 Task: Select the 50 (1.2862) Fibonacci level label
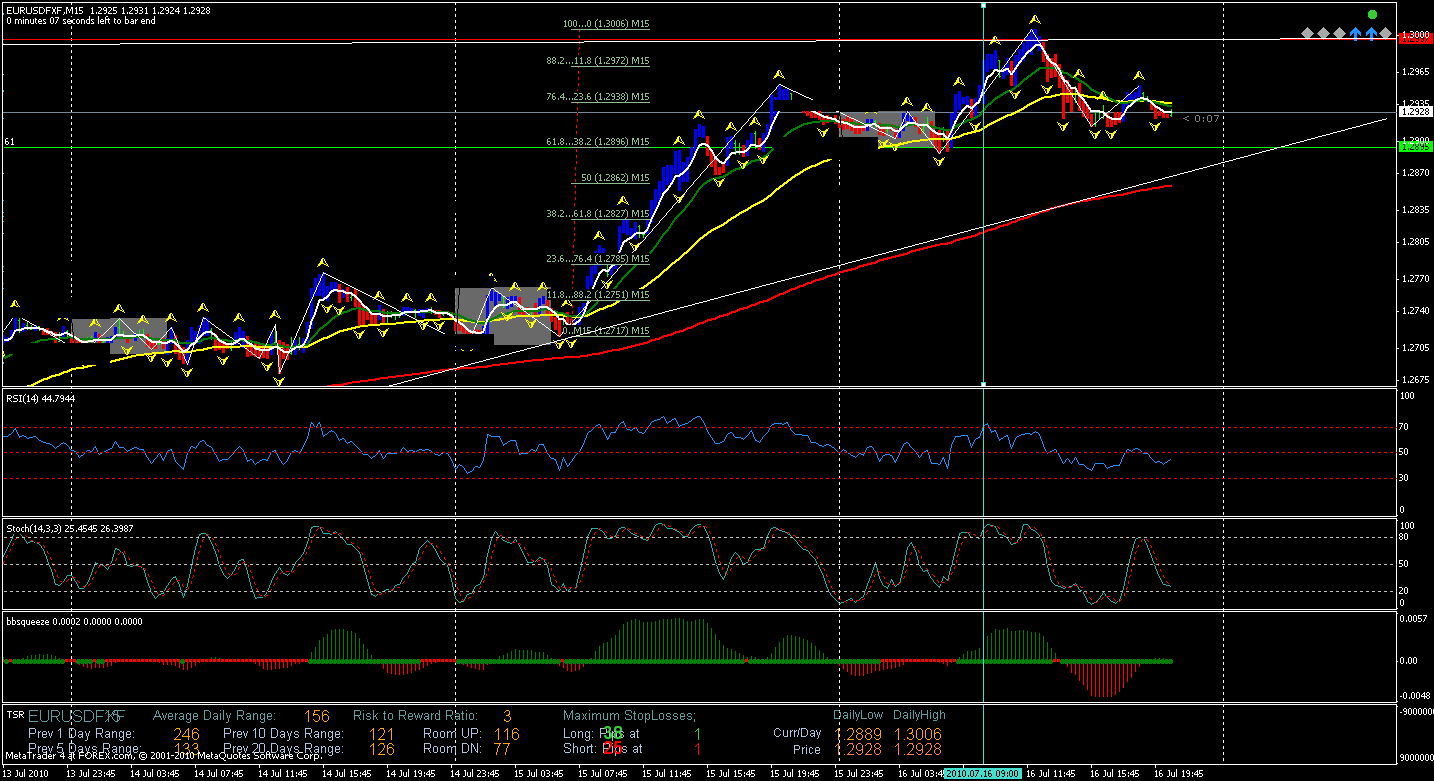pyautogui.click(x=616, y=178)
